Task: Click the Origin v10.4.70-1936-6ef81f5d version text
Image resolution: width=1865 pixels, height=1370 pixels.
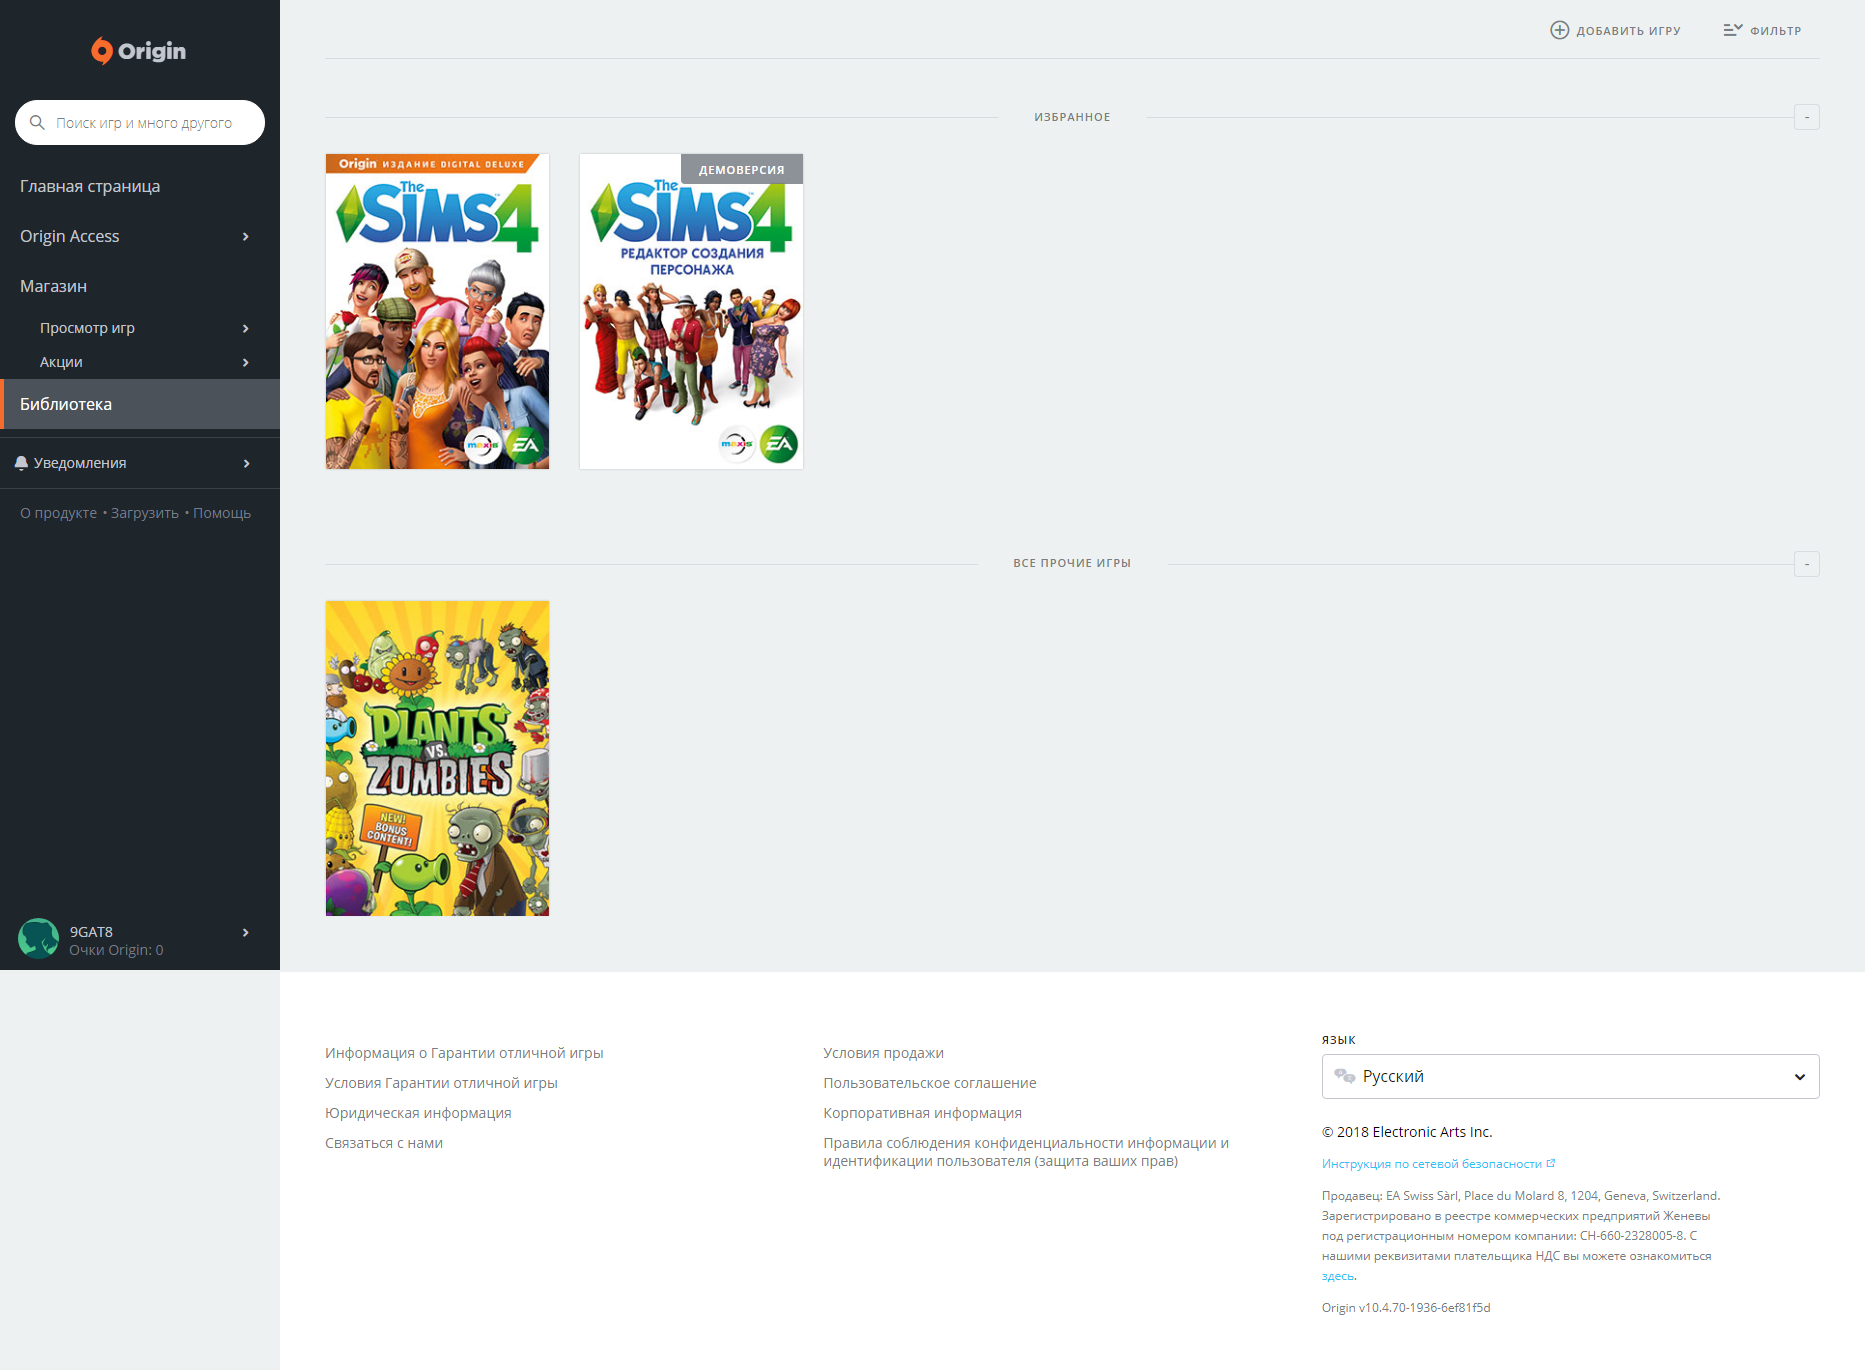Action: click(1406, 1308)
